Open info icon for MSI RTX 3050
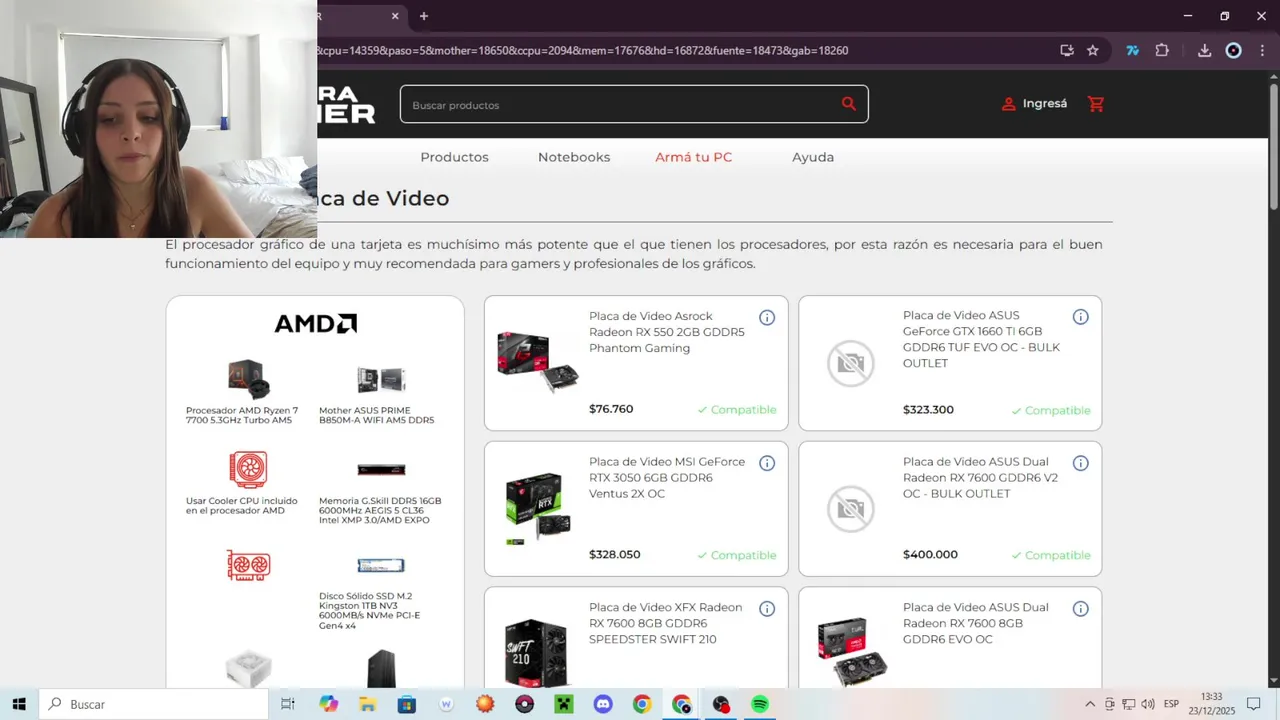 [767, 463]
